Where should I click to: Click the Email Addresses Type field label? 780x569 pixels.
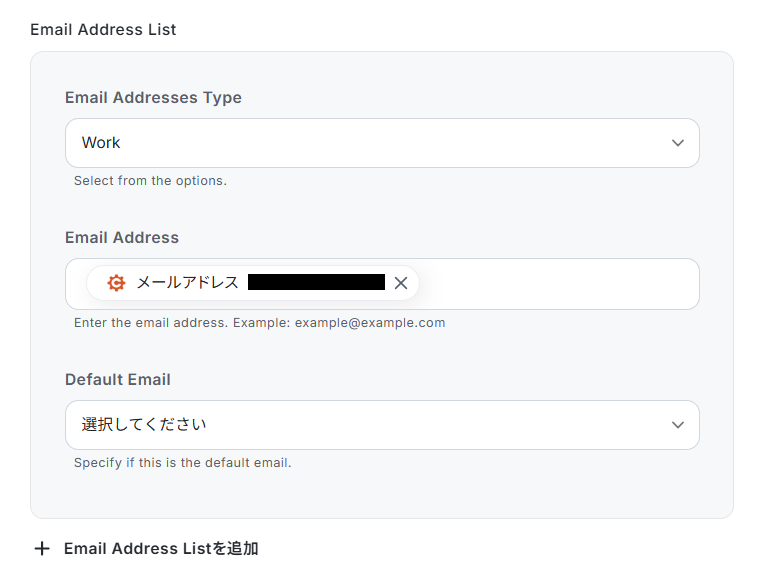[153, 98]
